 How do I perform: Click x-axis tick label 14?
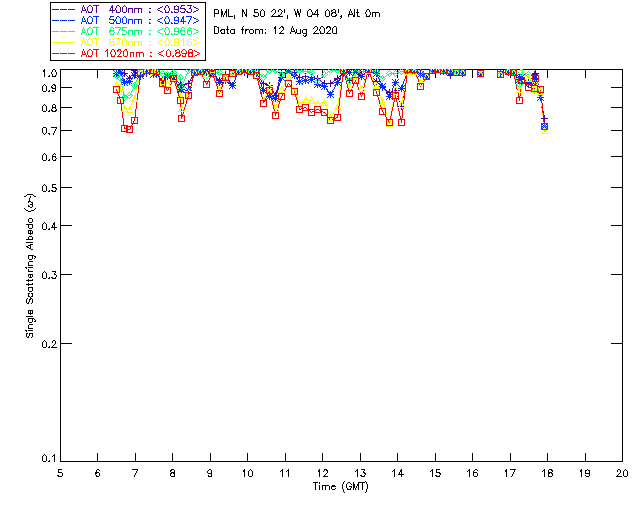click(x=398, y=474)
